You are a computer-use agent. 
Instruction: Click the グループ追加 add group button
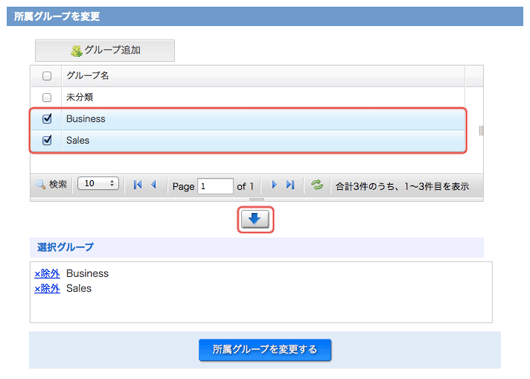click(x=105, y=50)
